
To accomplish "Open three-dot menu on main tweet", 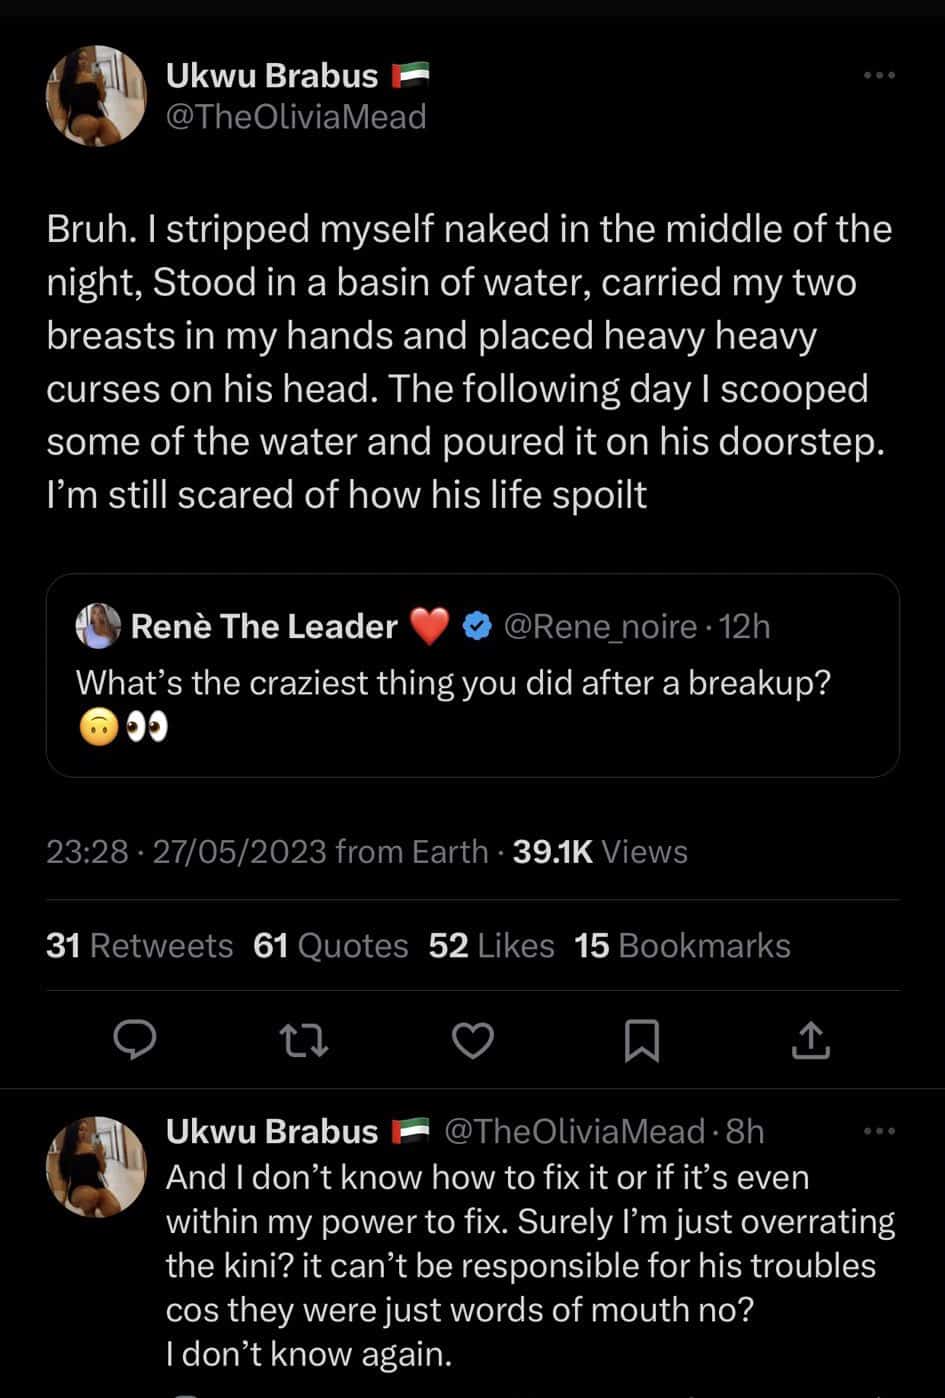I will (879, 76).
